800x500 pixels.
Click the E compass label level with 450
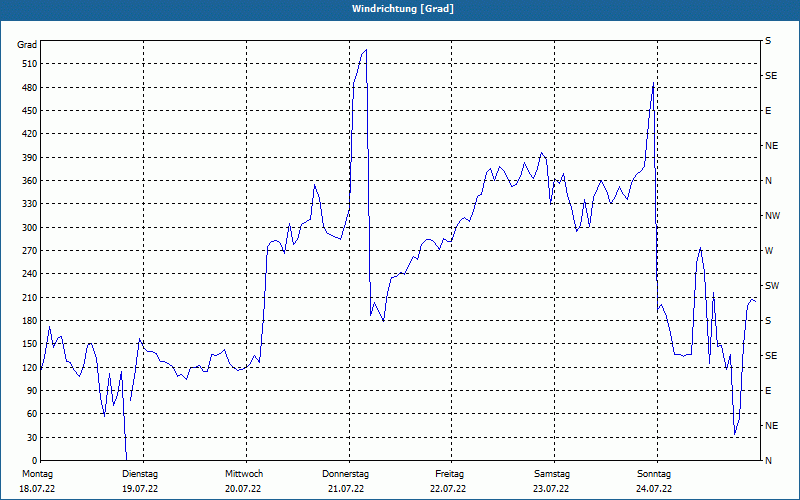point(768,111)
